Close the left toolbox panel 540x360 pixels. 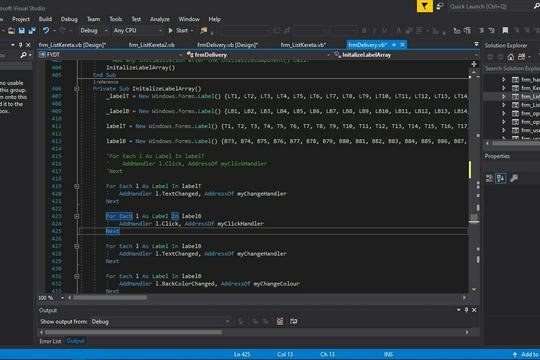(28, 45)
